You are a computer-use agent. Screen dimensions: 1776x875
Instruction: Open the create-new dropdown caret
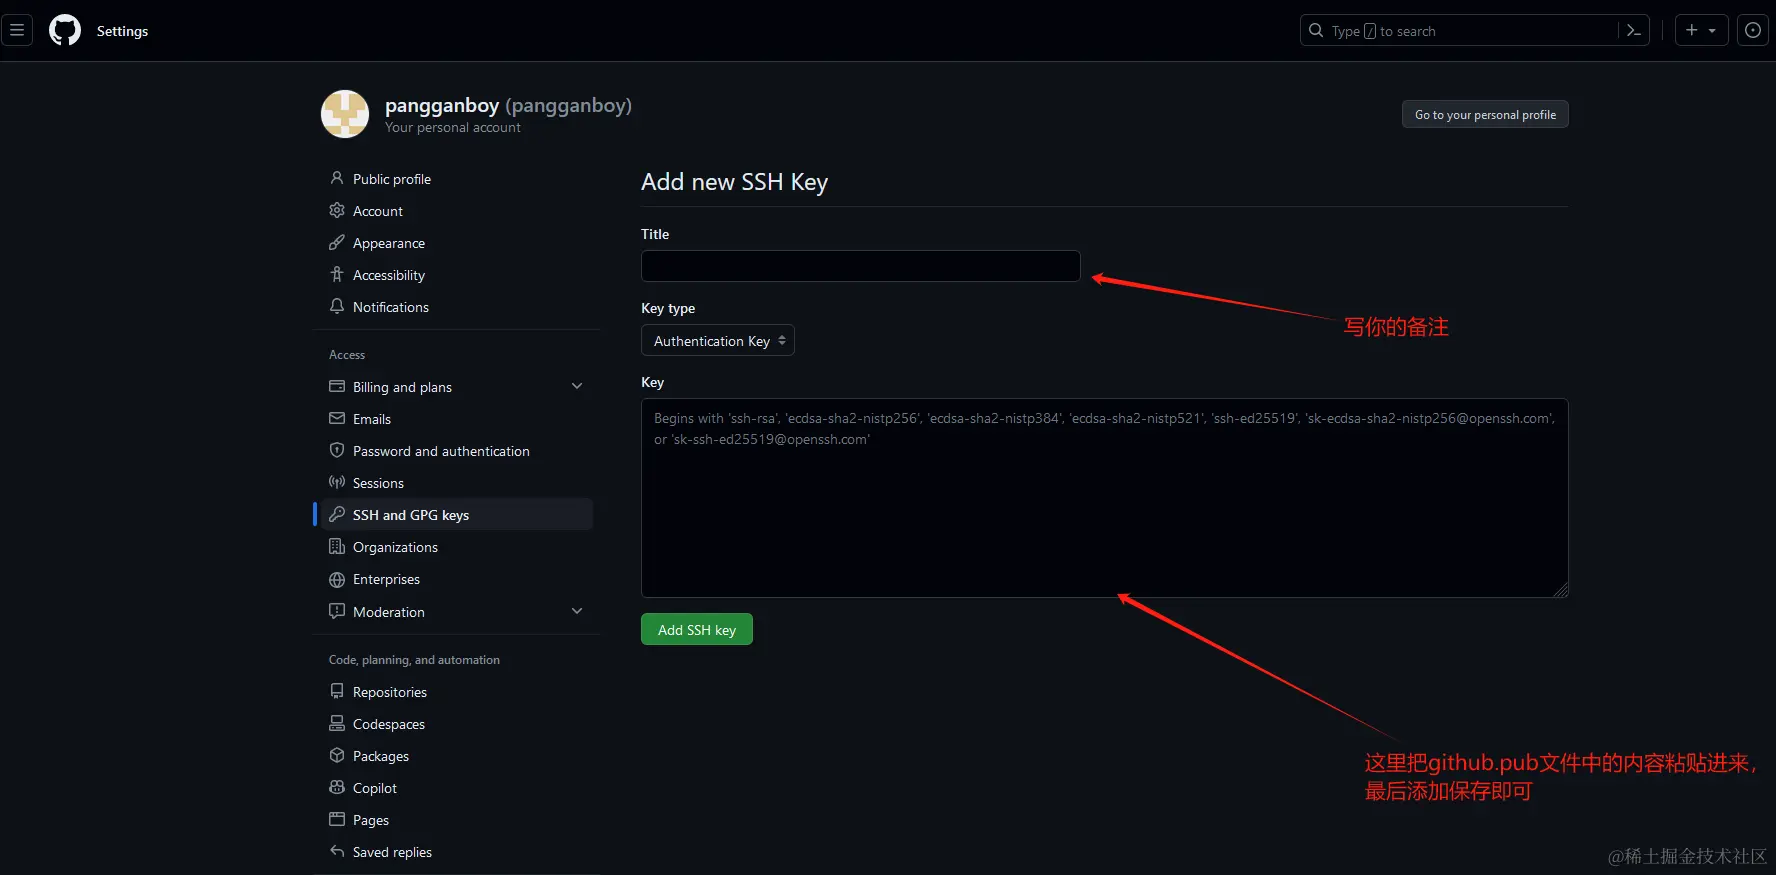[x=1712, y=31]
